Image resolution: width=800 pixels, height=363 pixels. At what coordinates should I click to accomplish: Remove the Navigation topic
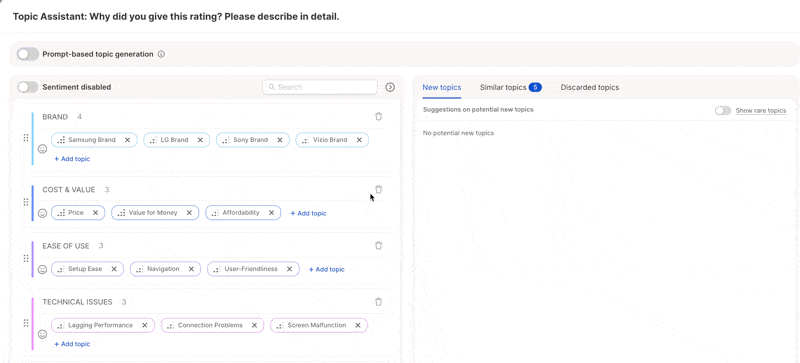click(191, 269)
